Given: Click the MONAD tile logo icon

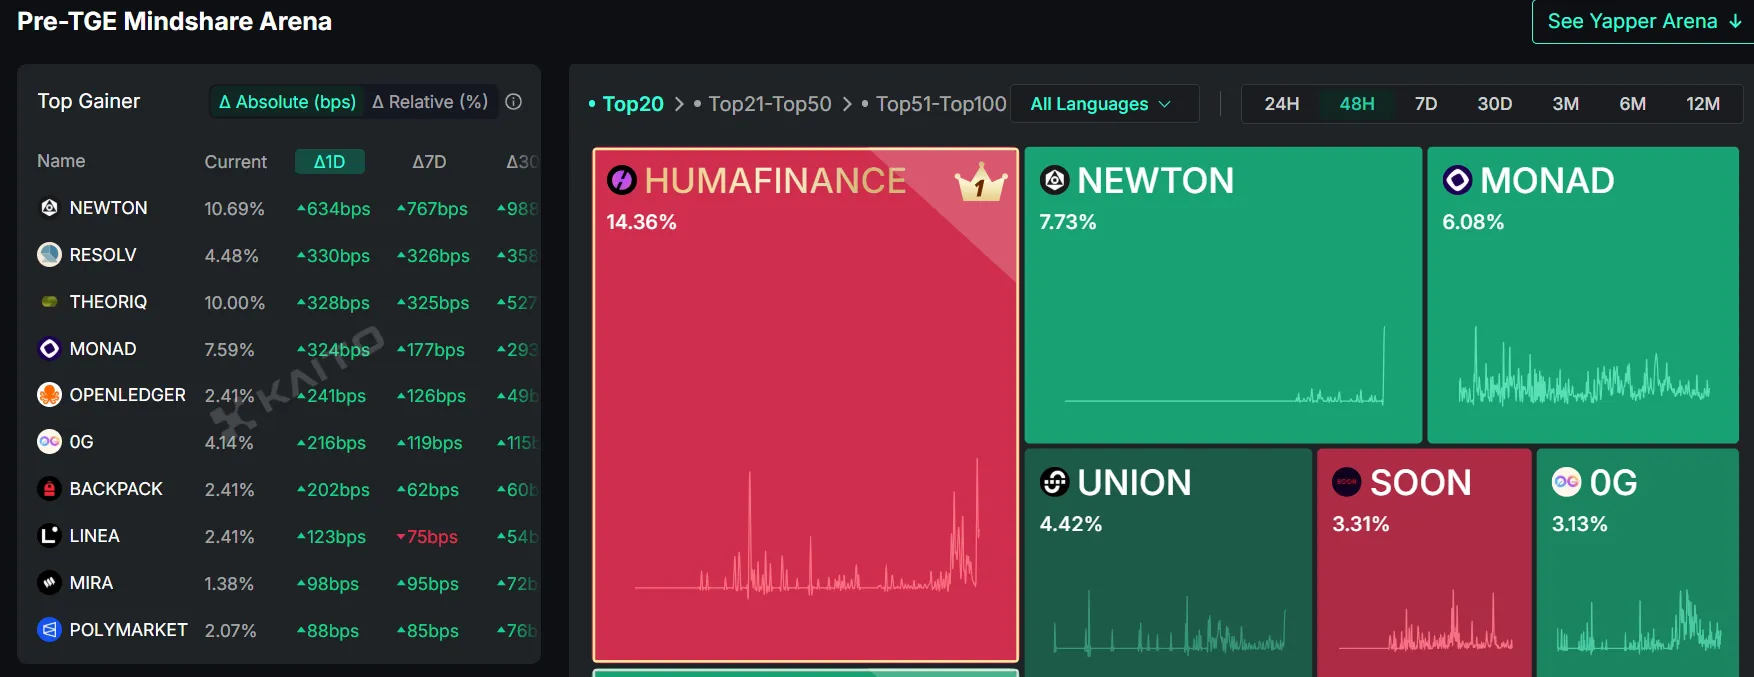Looking at the screenshot, I should [1457, 180].
